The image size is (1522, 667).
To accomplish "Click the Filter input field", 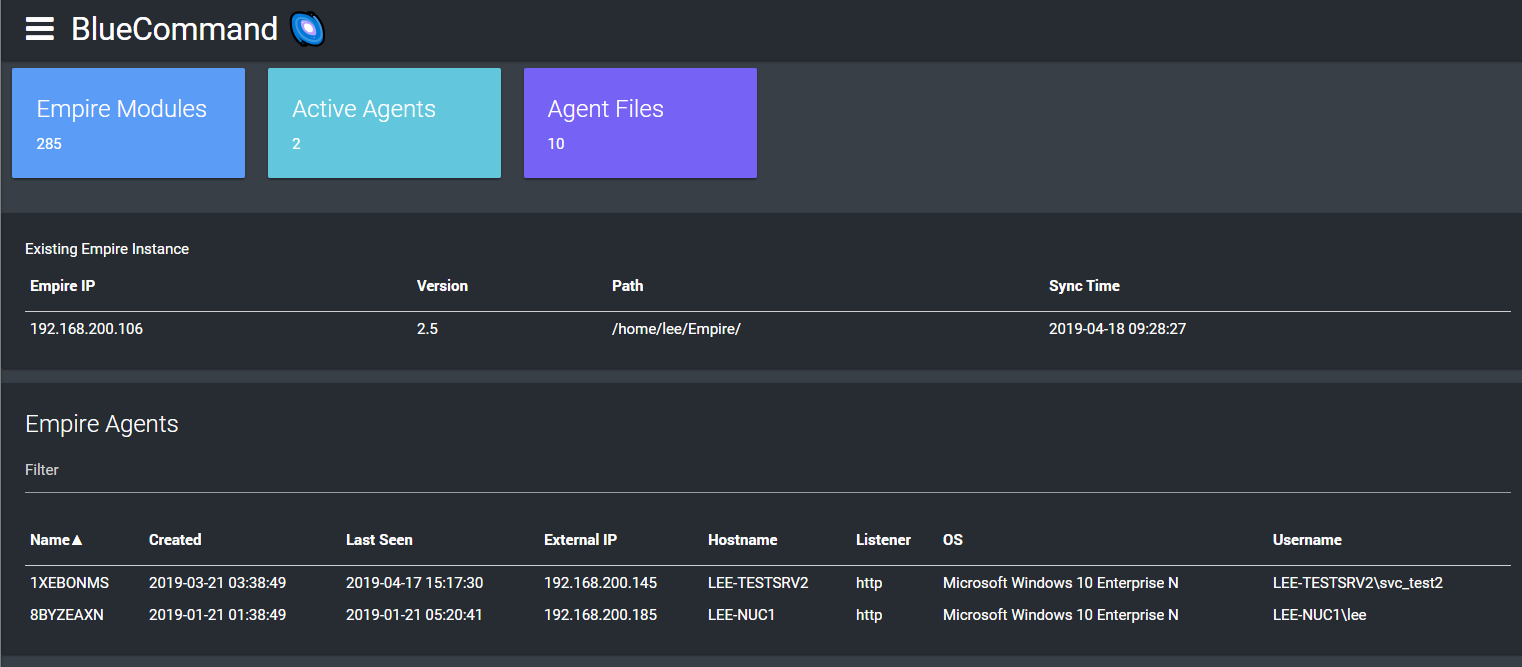I will point(768,470).
